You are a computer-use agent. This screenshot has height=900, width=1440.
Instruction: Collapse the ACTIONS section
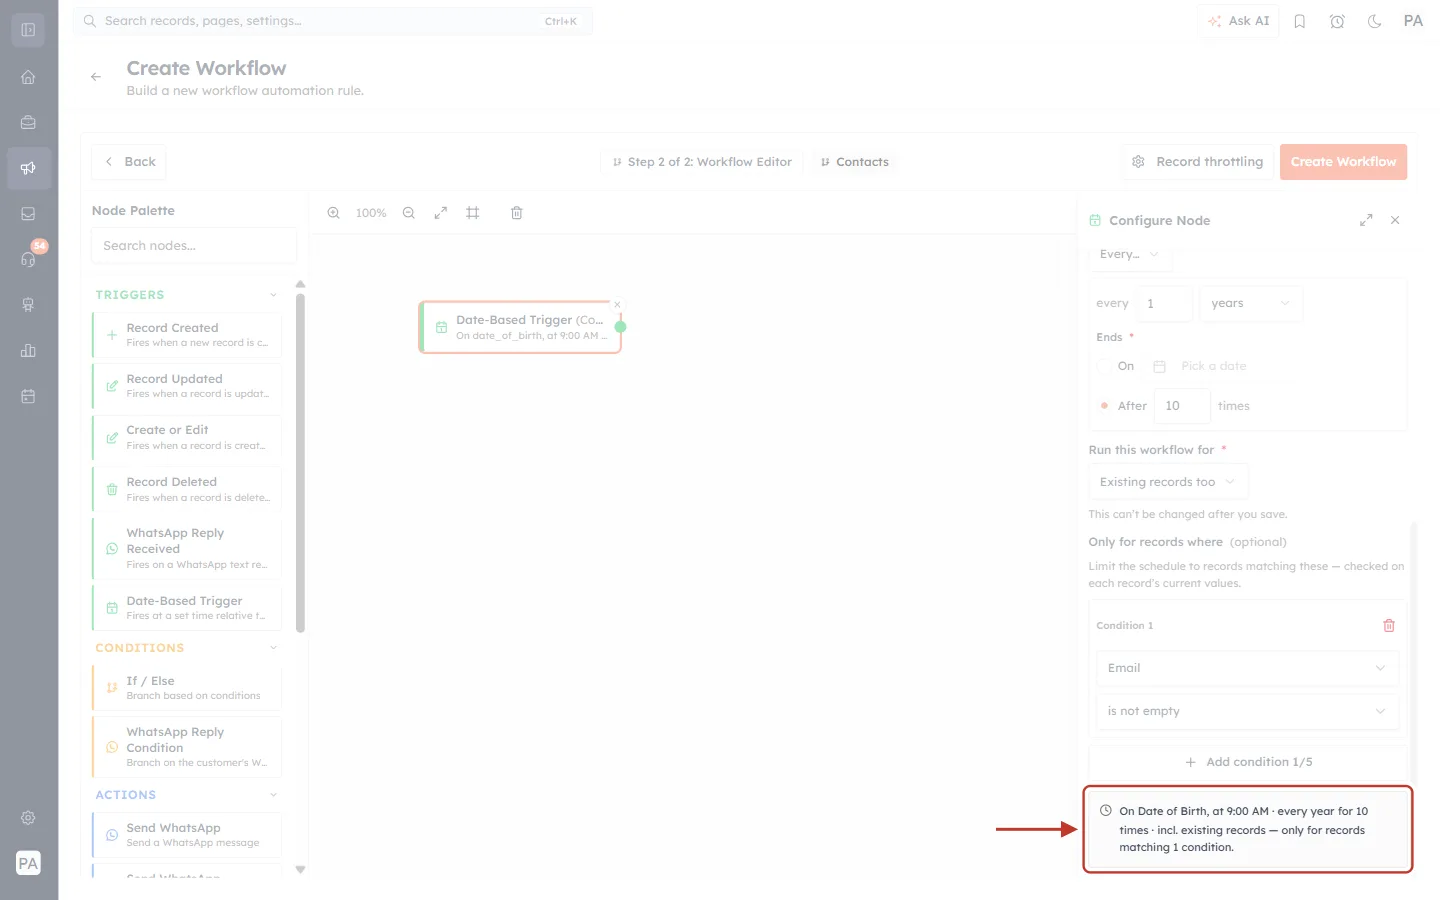[273, 795]
